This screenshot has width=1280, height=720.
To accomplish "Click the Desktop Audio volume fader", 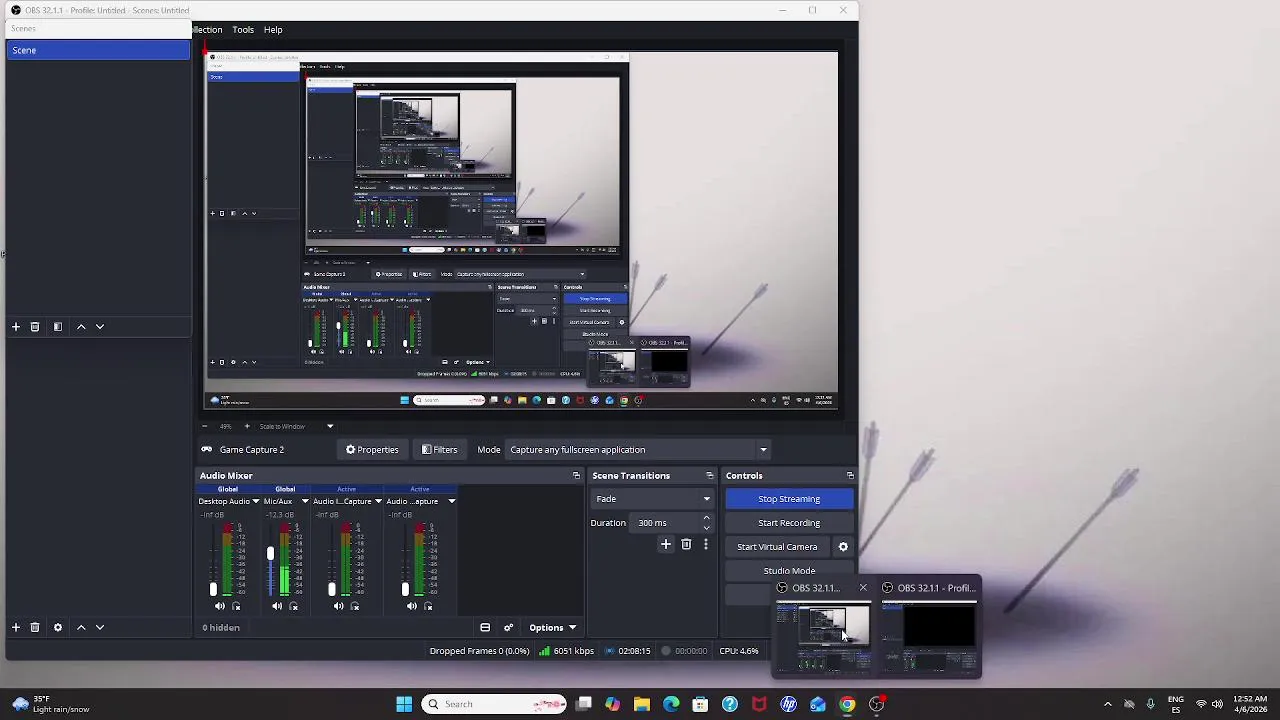I will point(213,589).
